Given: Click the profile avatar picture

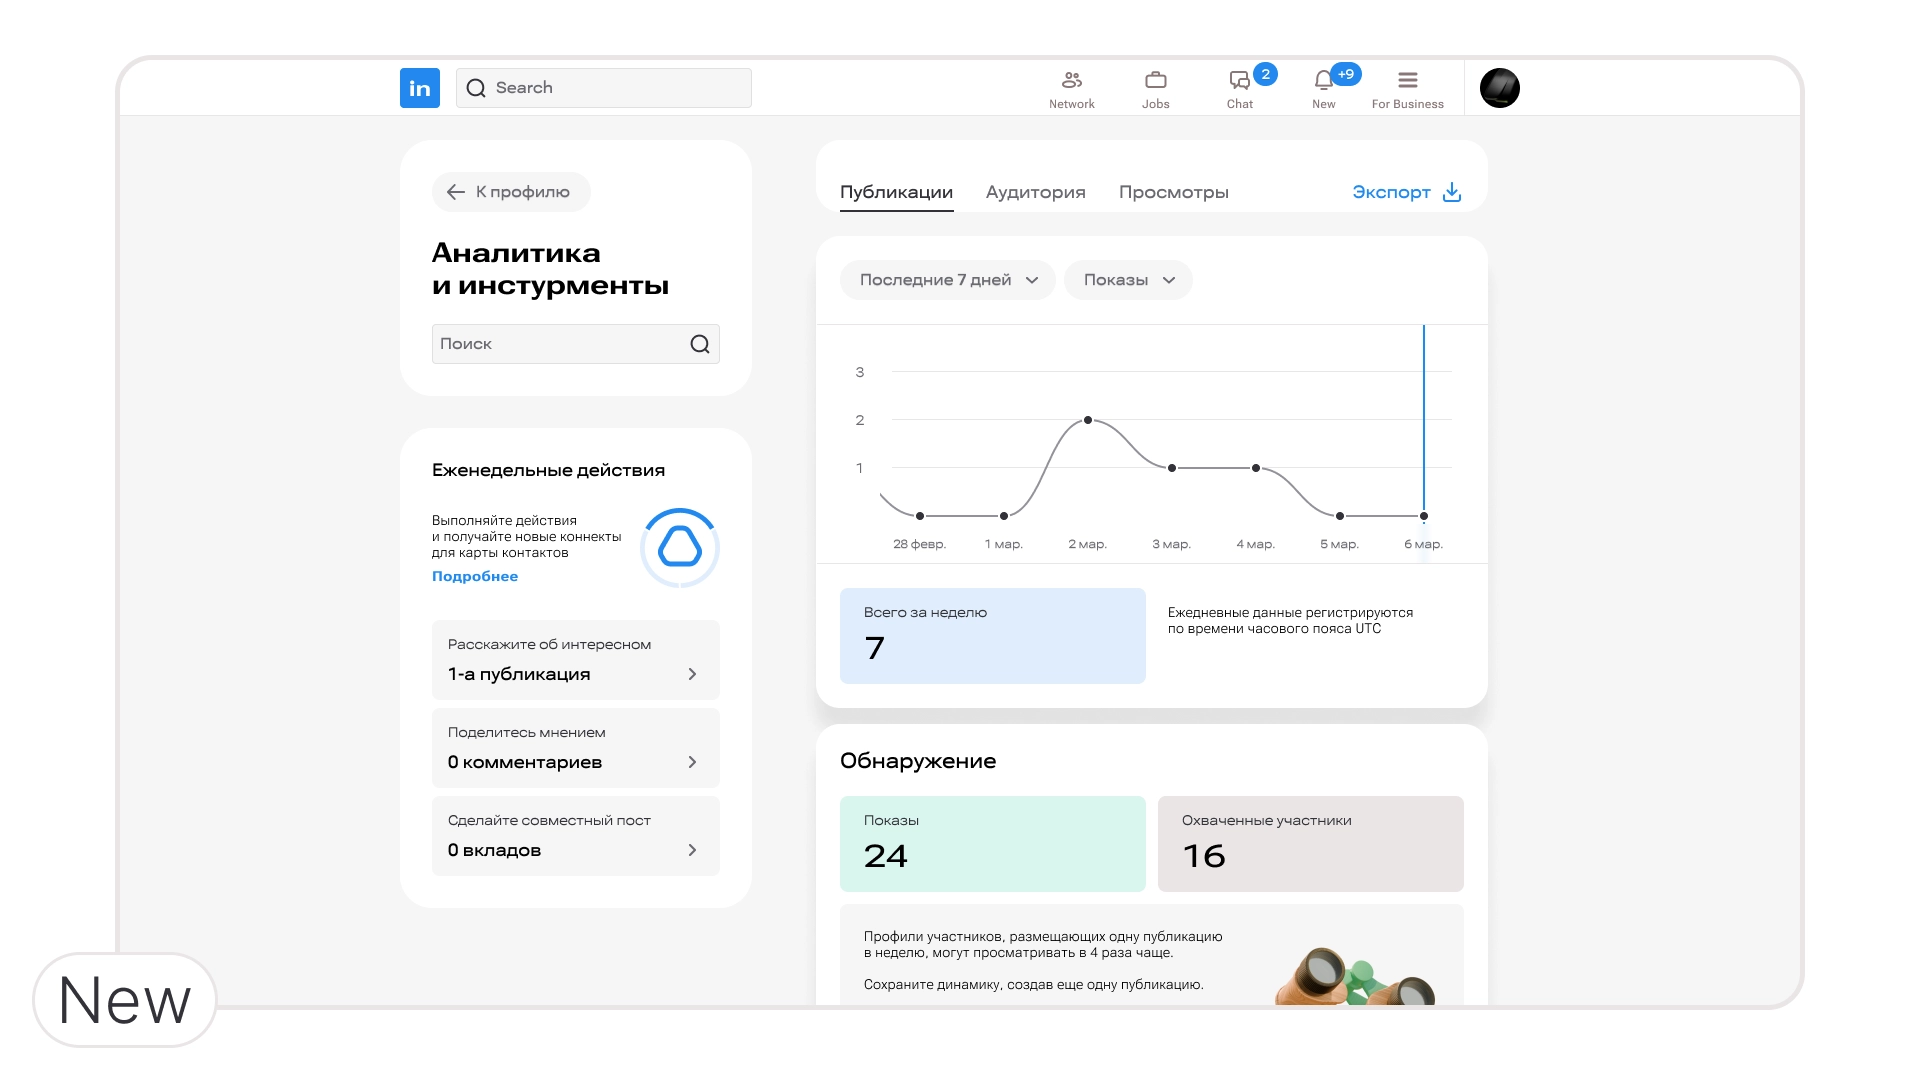Looking at the screenshot, I should point(1499,88).
